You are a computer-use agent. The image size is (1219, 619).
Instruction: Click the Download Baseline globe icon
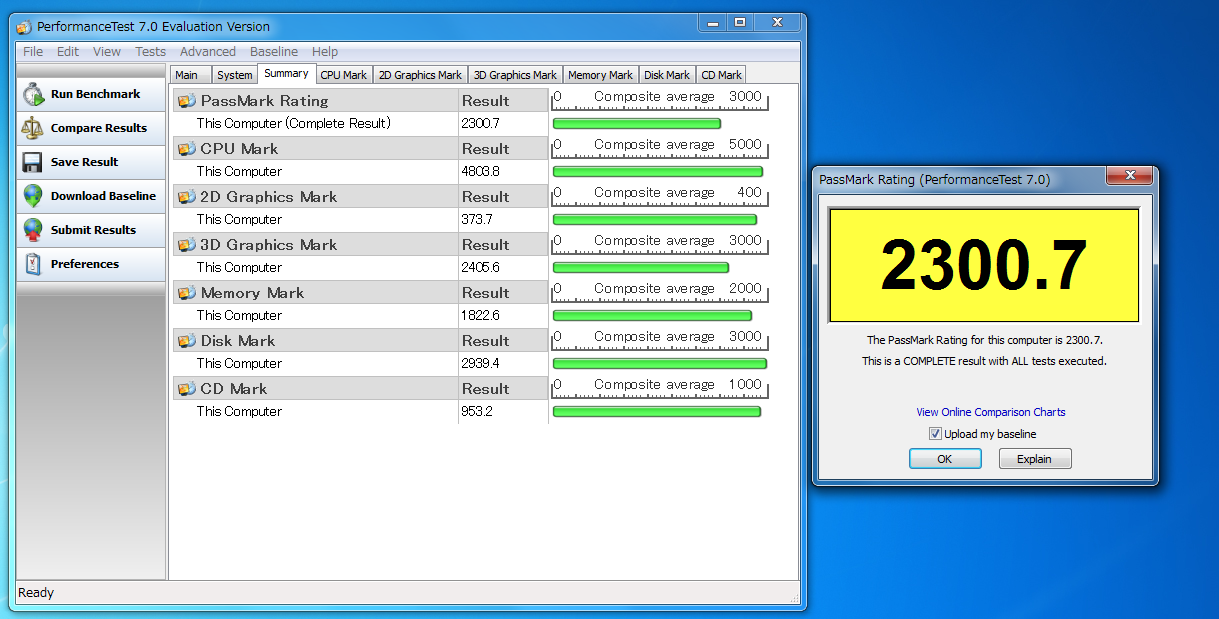click(x=33, y=196)
